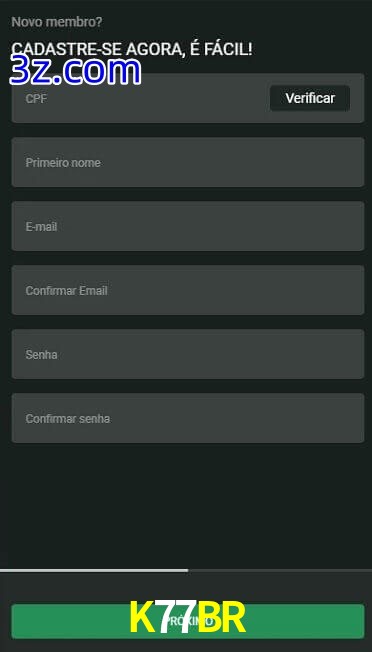Screen dimensions: 372x652
Task: Click the K77BR overlay logo
Action: tap(187, 618)
